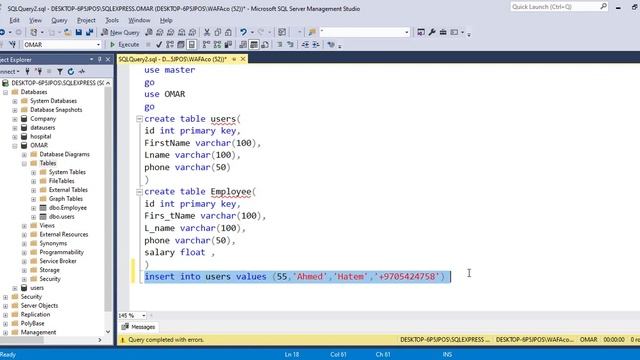
Task: Select the dbo.users table
Action: [61, 217]
